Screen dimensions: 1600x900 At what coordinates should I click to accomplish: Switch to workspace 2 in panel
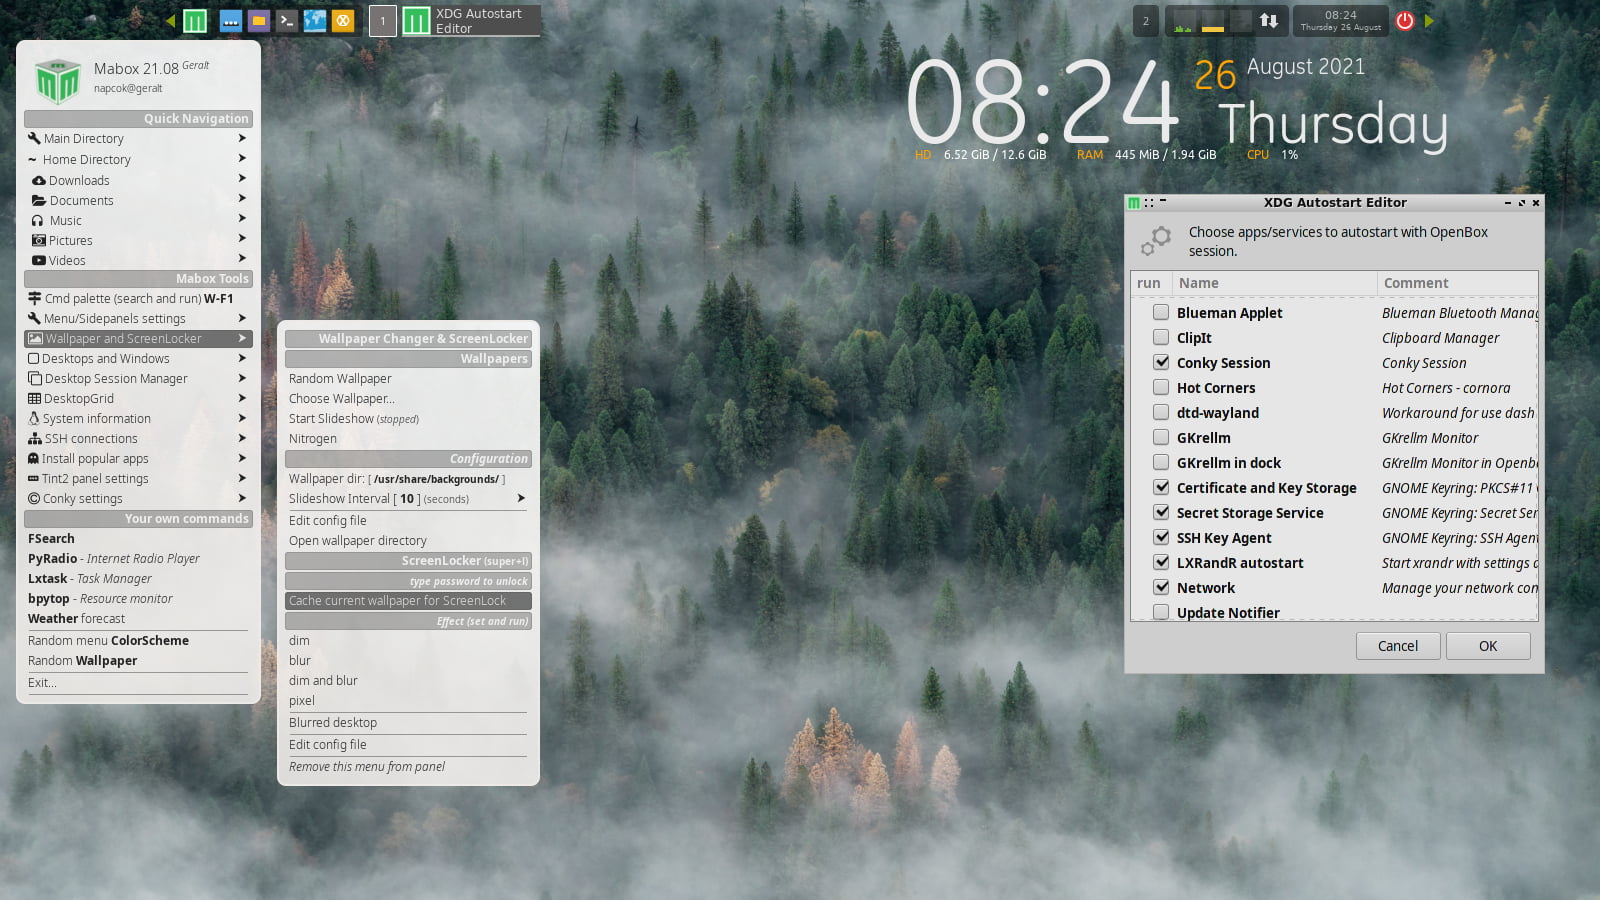point(1146,21)
